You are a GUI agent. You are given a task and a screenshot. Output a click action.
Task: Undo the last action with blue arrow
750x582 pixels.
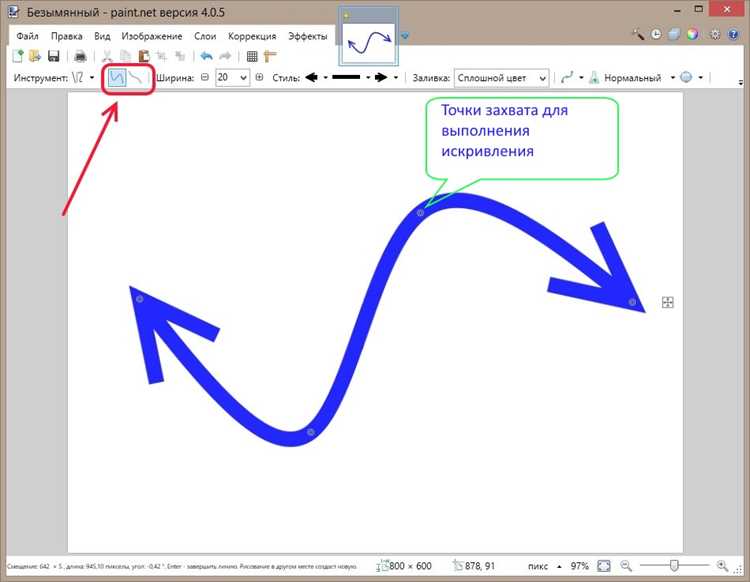(206, 56)
